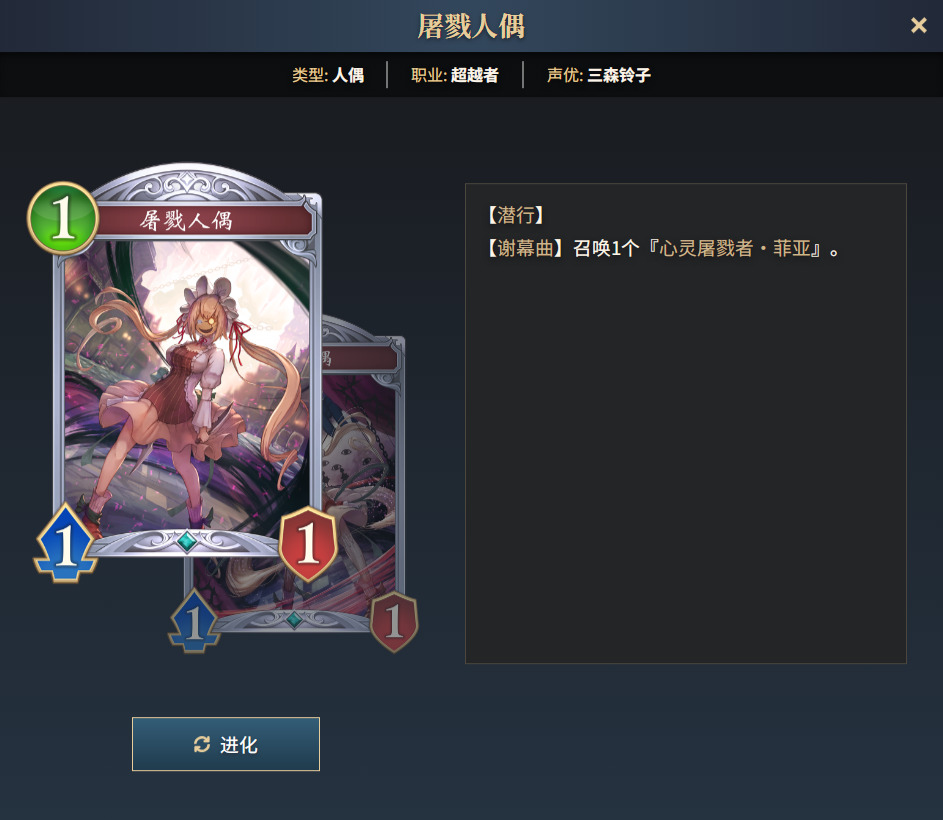Select the evolved card artwork behind
This screenshot has width=943, height=820.
click(x=359, y=475)
